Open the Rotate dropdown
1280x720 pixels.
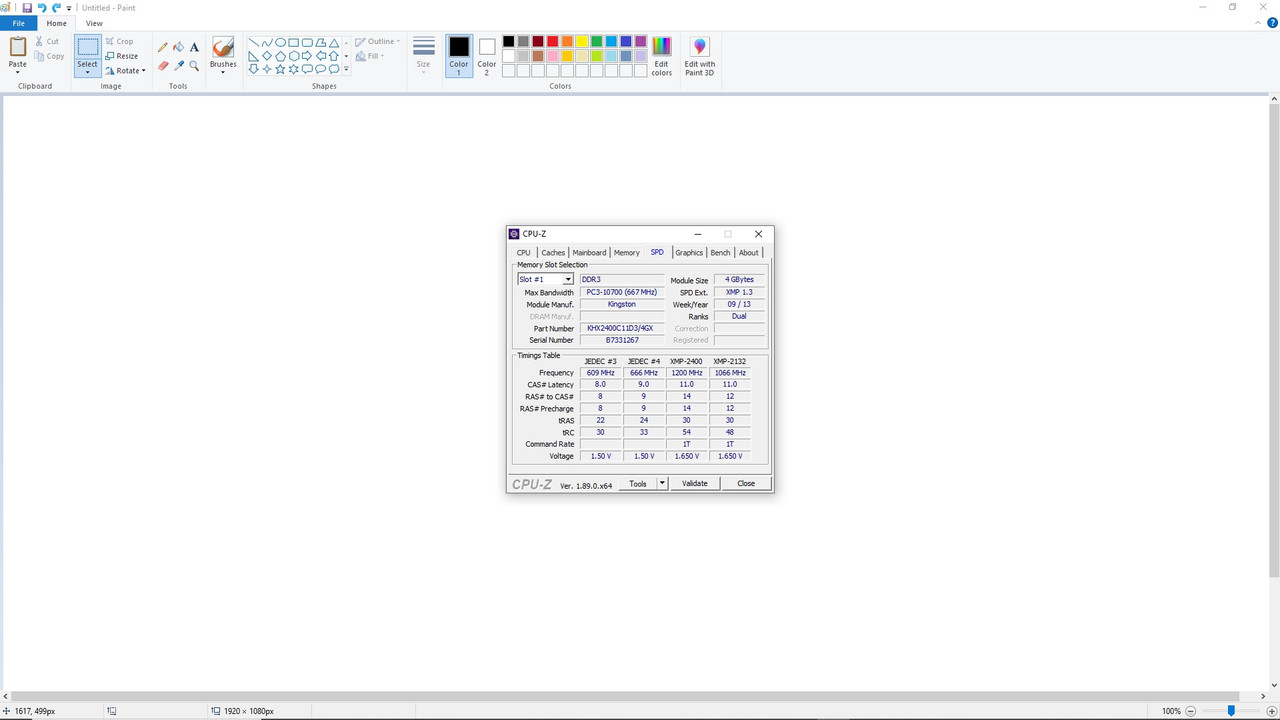click(125, 71)
